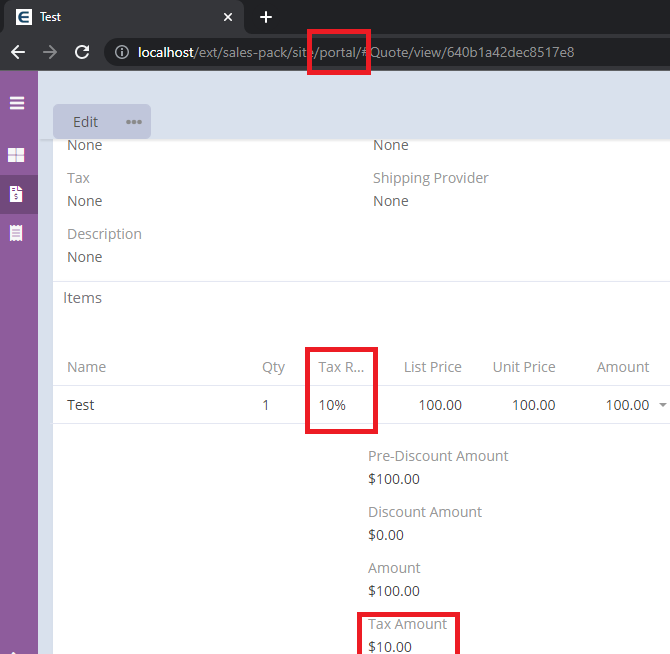The image size is (670, 654).
Task: Click the Shipping Provider field value
Action: tap(391, 201)
